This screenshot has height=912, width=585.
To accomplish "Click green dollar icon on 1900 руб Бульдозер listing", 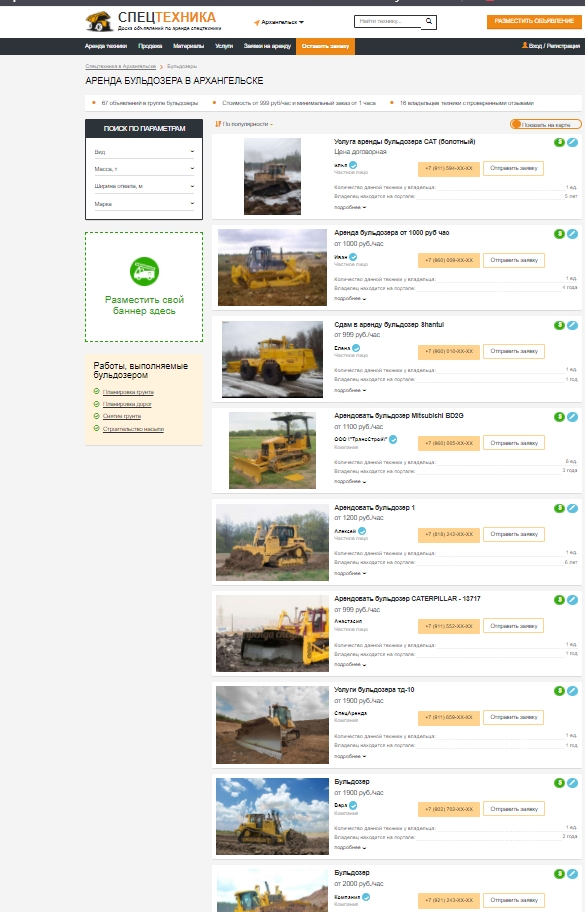I will 559,783.
